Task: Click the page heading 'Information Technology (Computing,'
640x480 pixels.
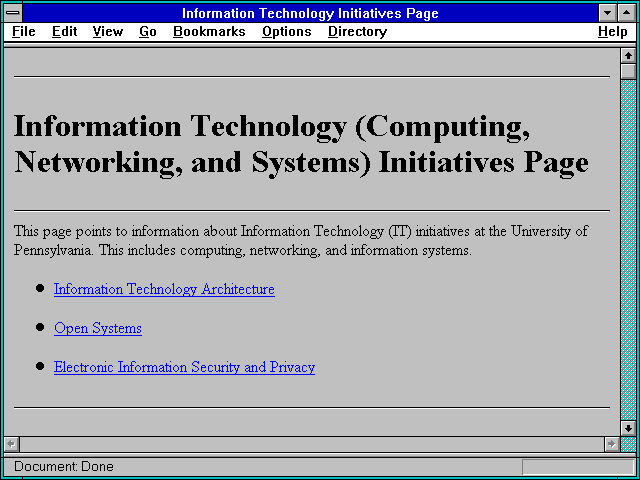Action: coord(272,127)
